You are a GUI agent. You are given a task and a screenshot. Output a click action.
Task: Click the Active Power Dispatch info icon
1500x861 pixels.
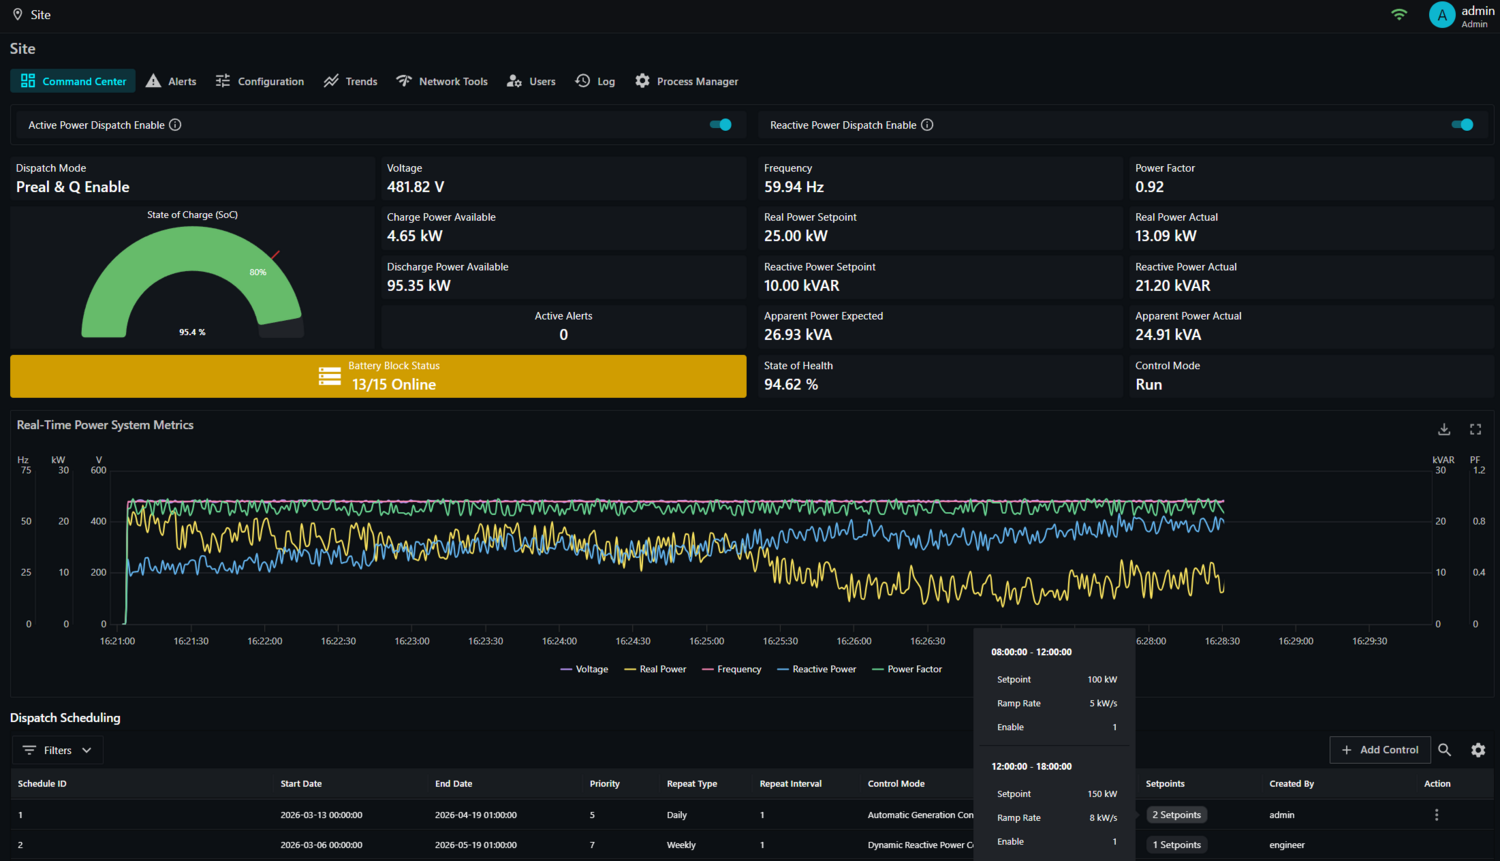pos(175,125)
